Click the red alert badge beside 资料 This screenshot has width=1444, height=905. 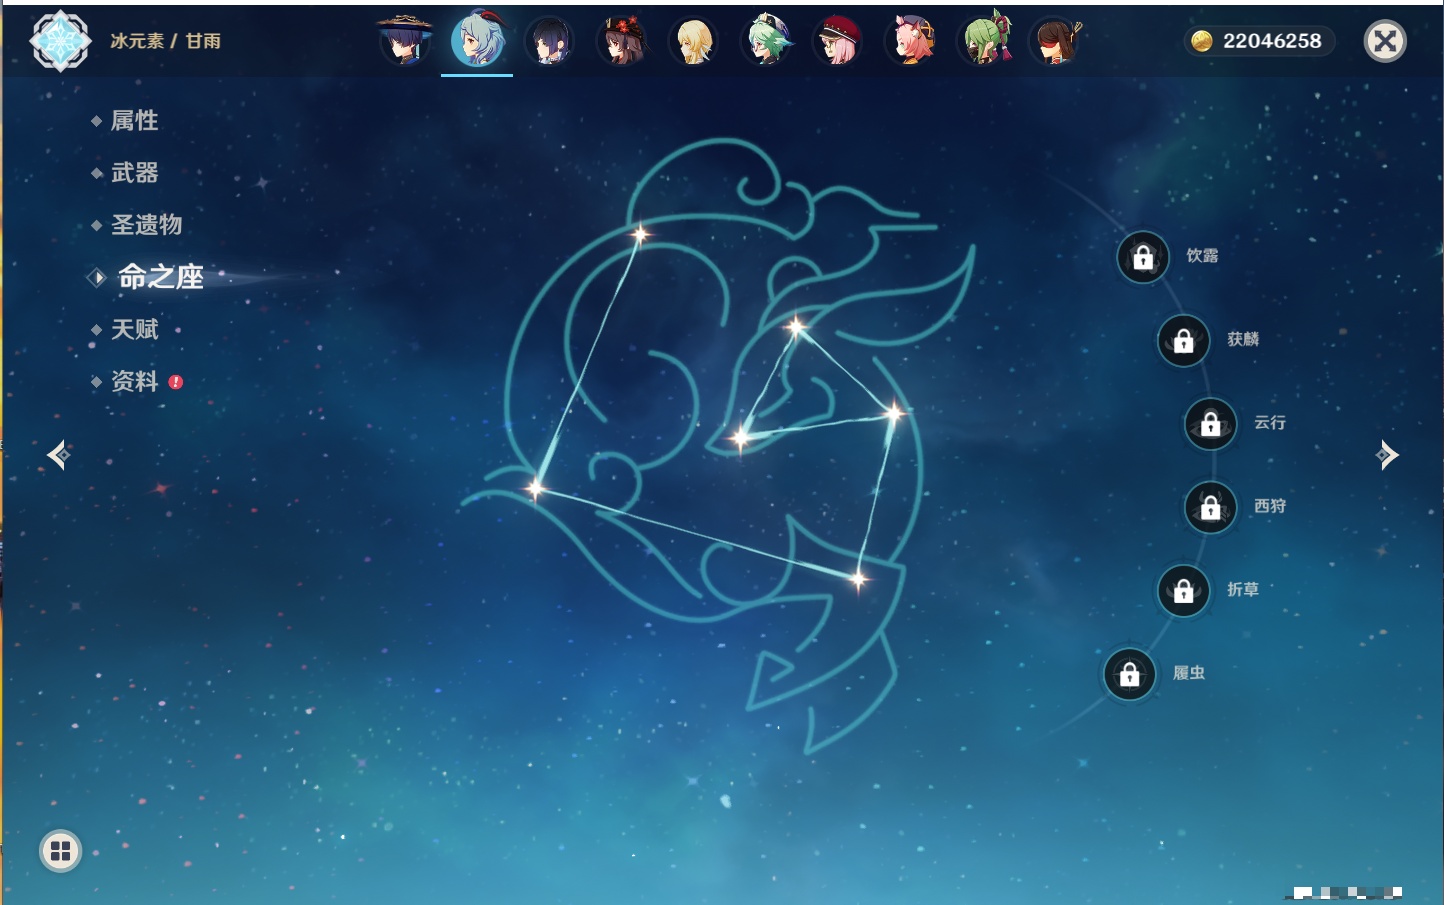[x=176, y=382]
